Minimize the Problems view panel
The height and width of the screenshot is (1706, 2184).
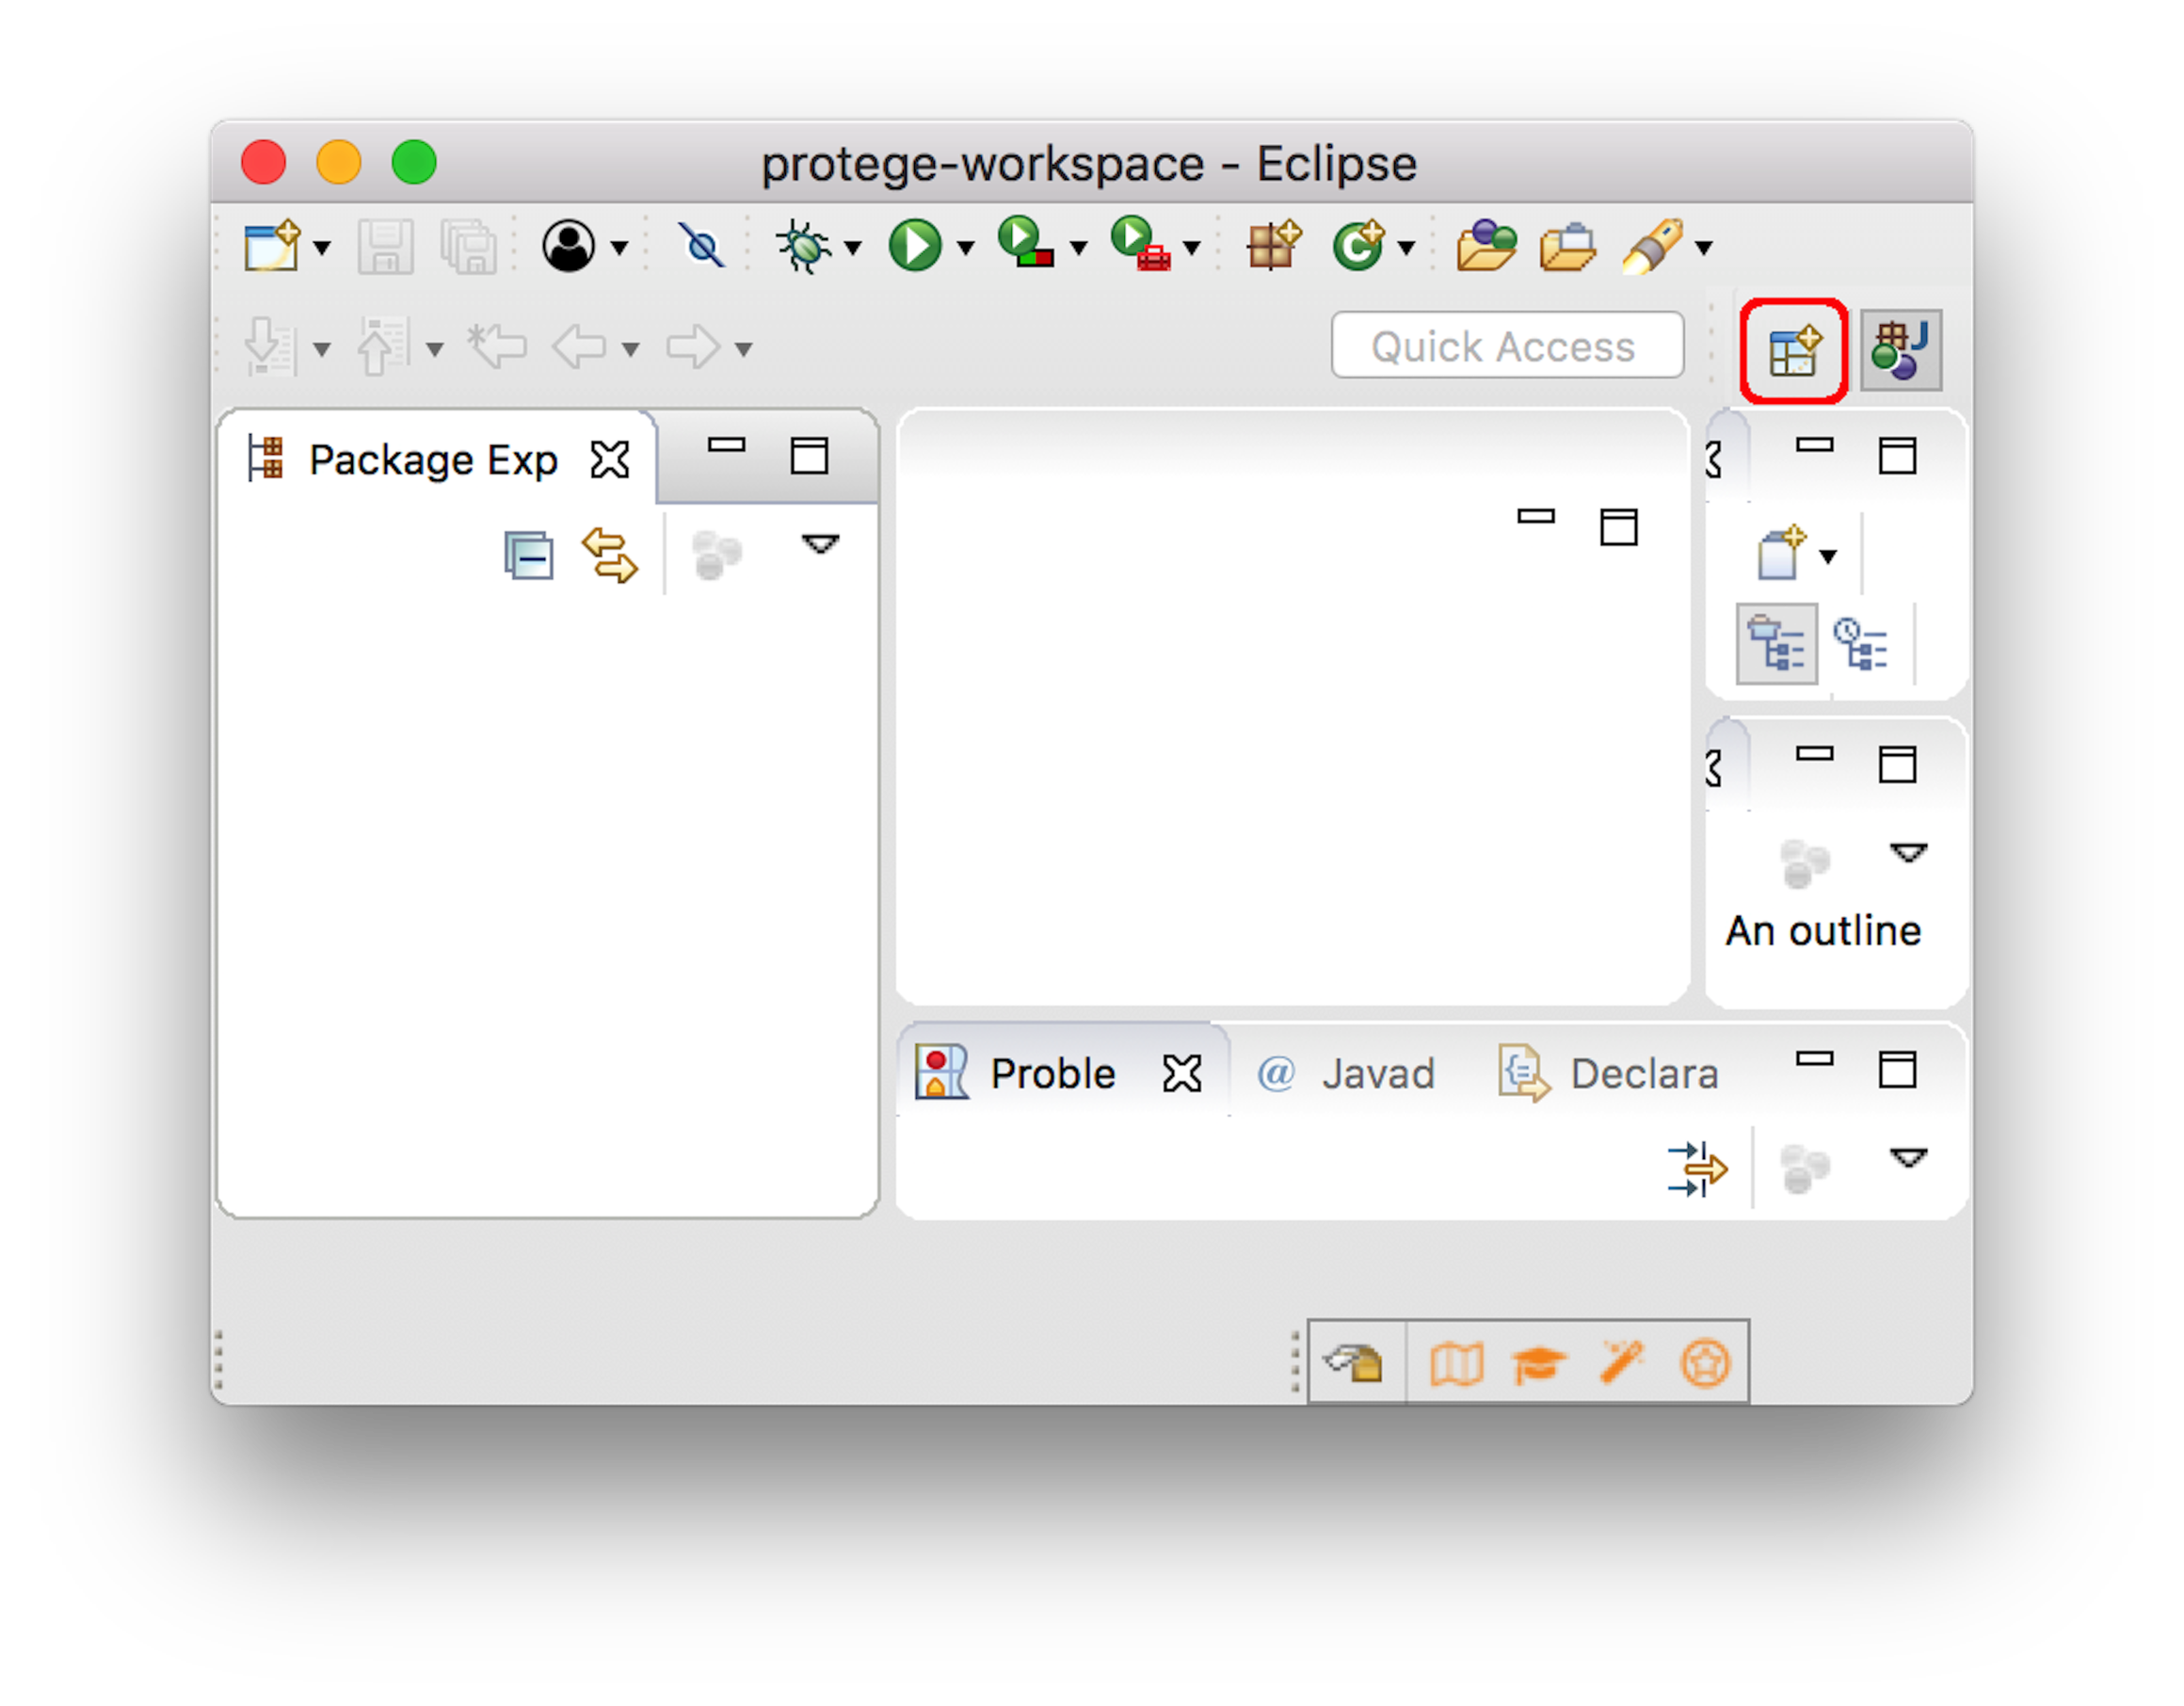click(1814, 1059)
